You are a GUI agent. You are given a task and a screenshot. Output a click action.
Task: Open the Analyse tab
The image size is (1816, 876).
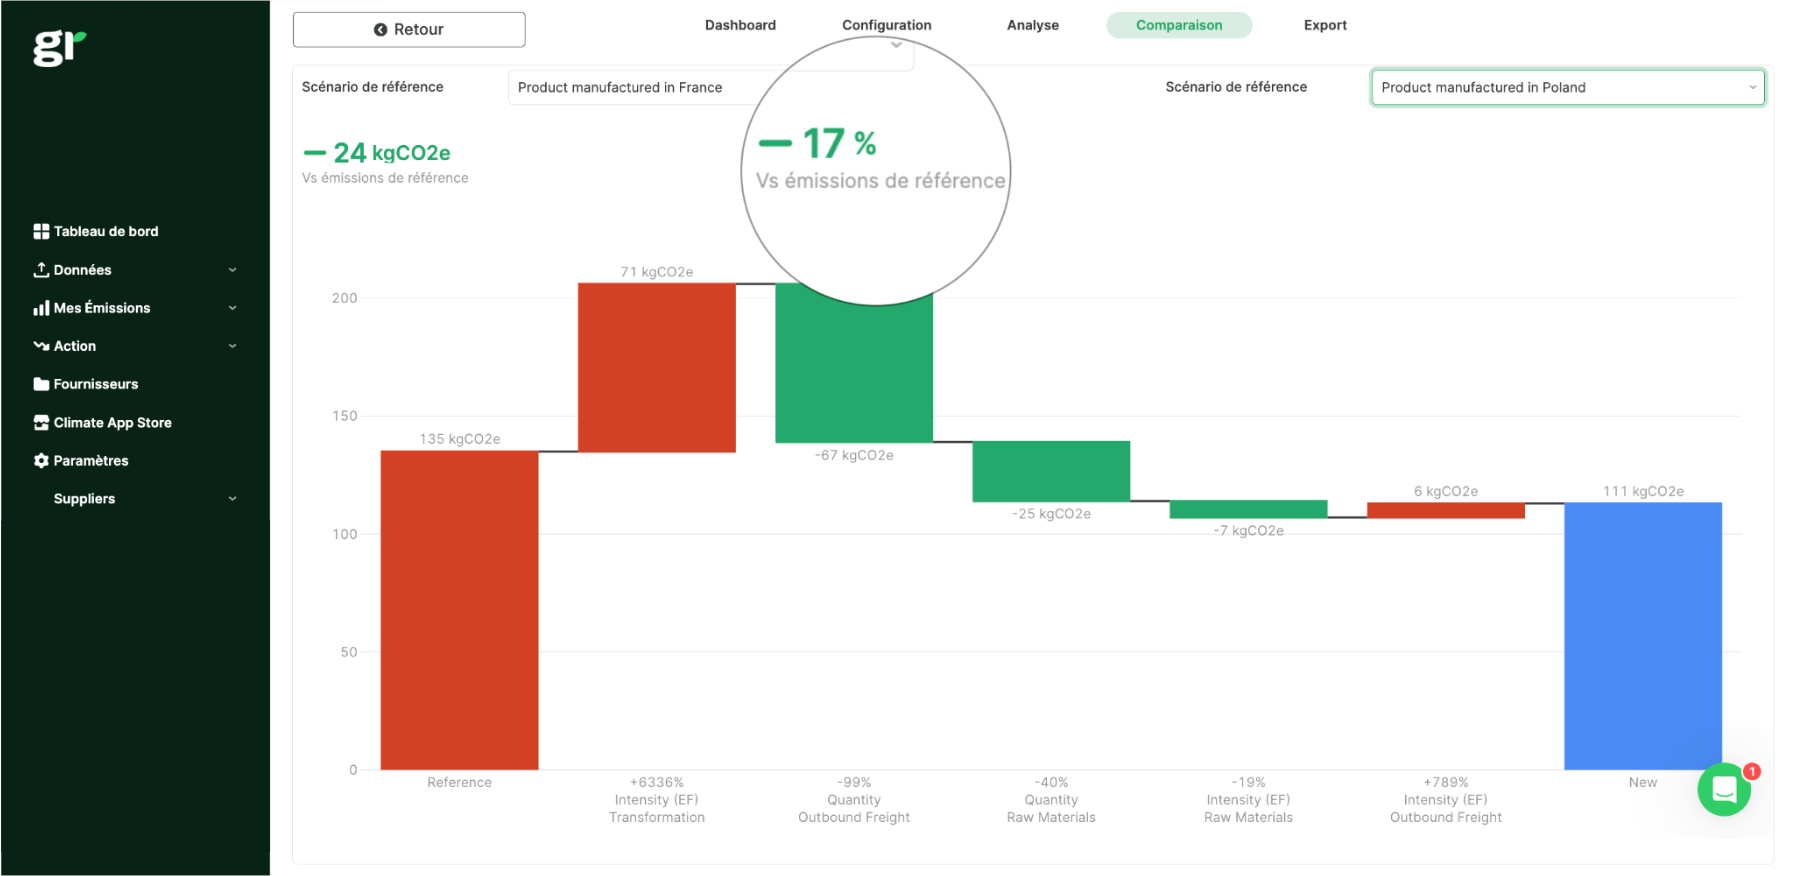pyautogui.click(x=1032, y=25)
